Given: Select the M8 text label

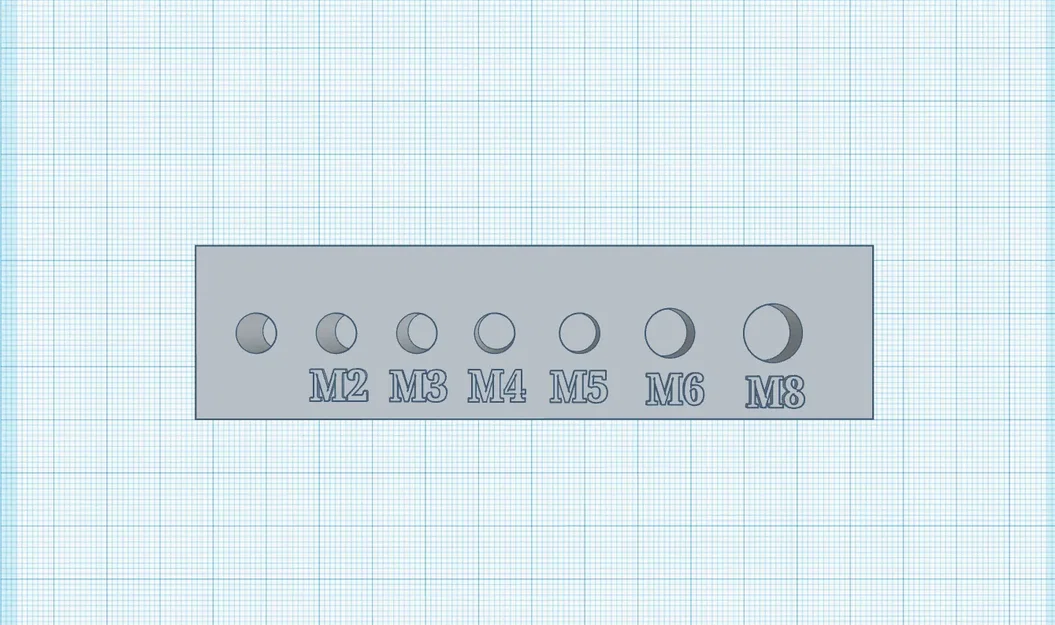Looking at the screenshot, I should 775,392.
